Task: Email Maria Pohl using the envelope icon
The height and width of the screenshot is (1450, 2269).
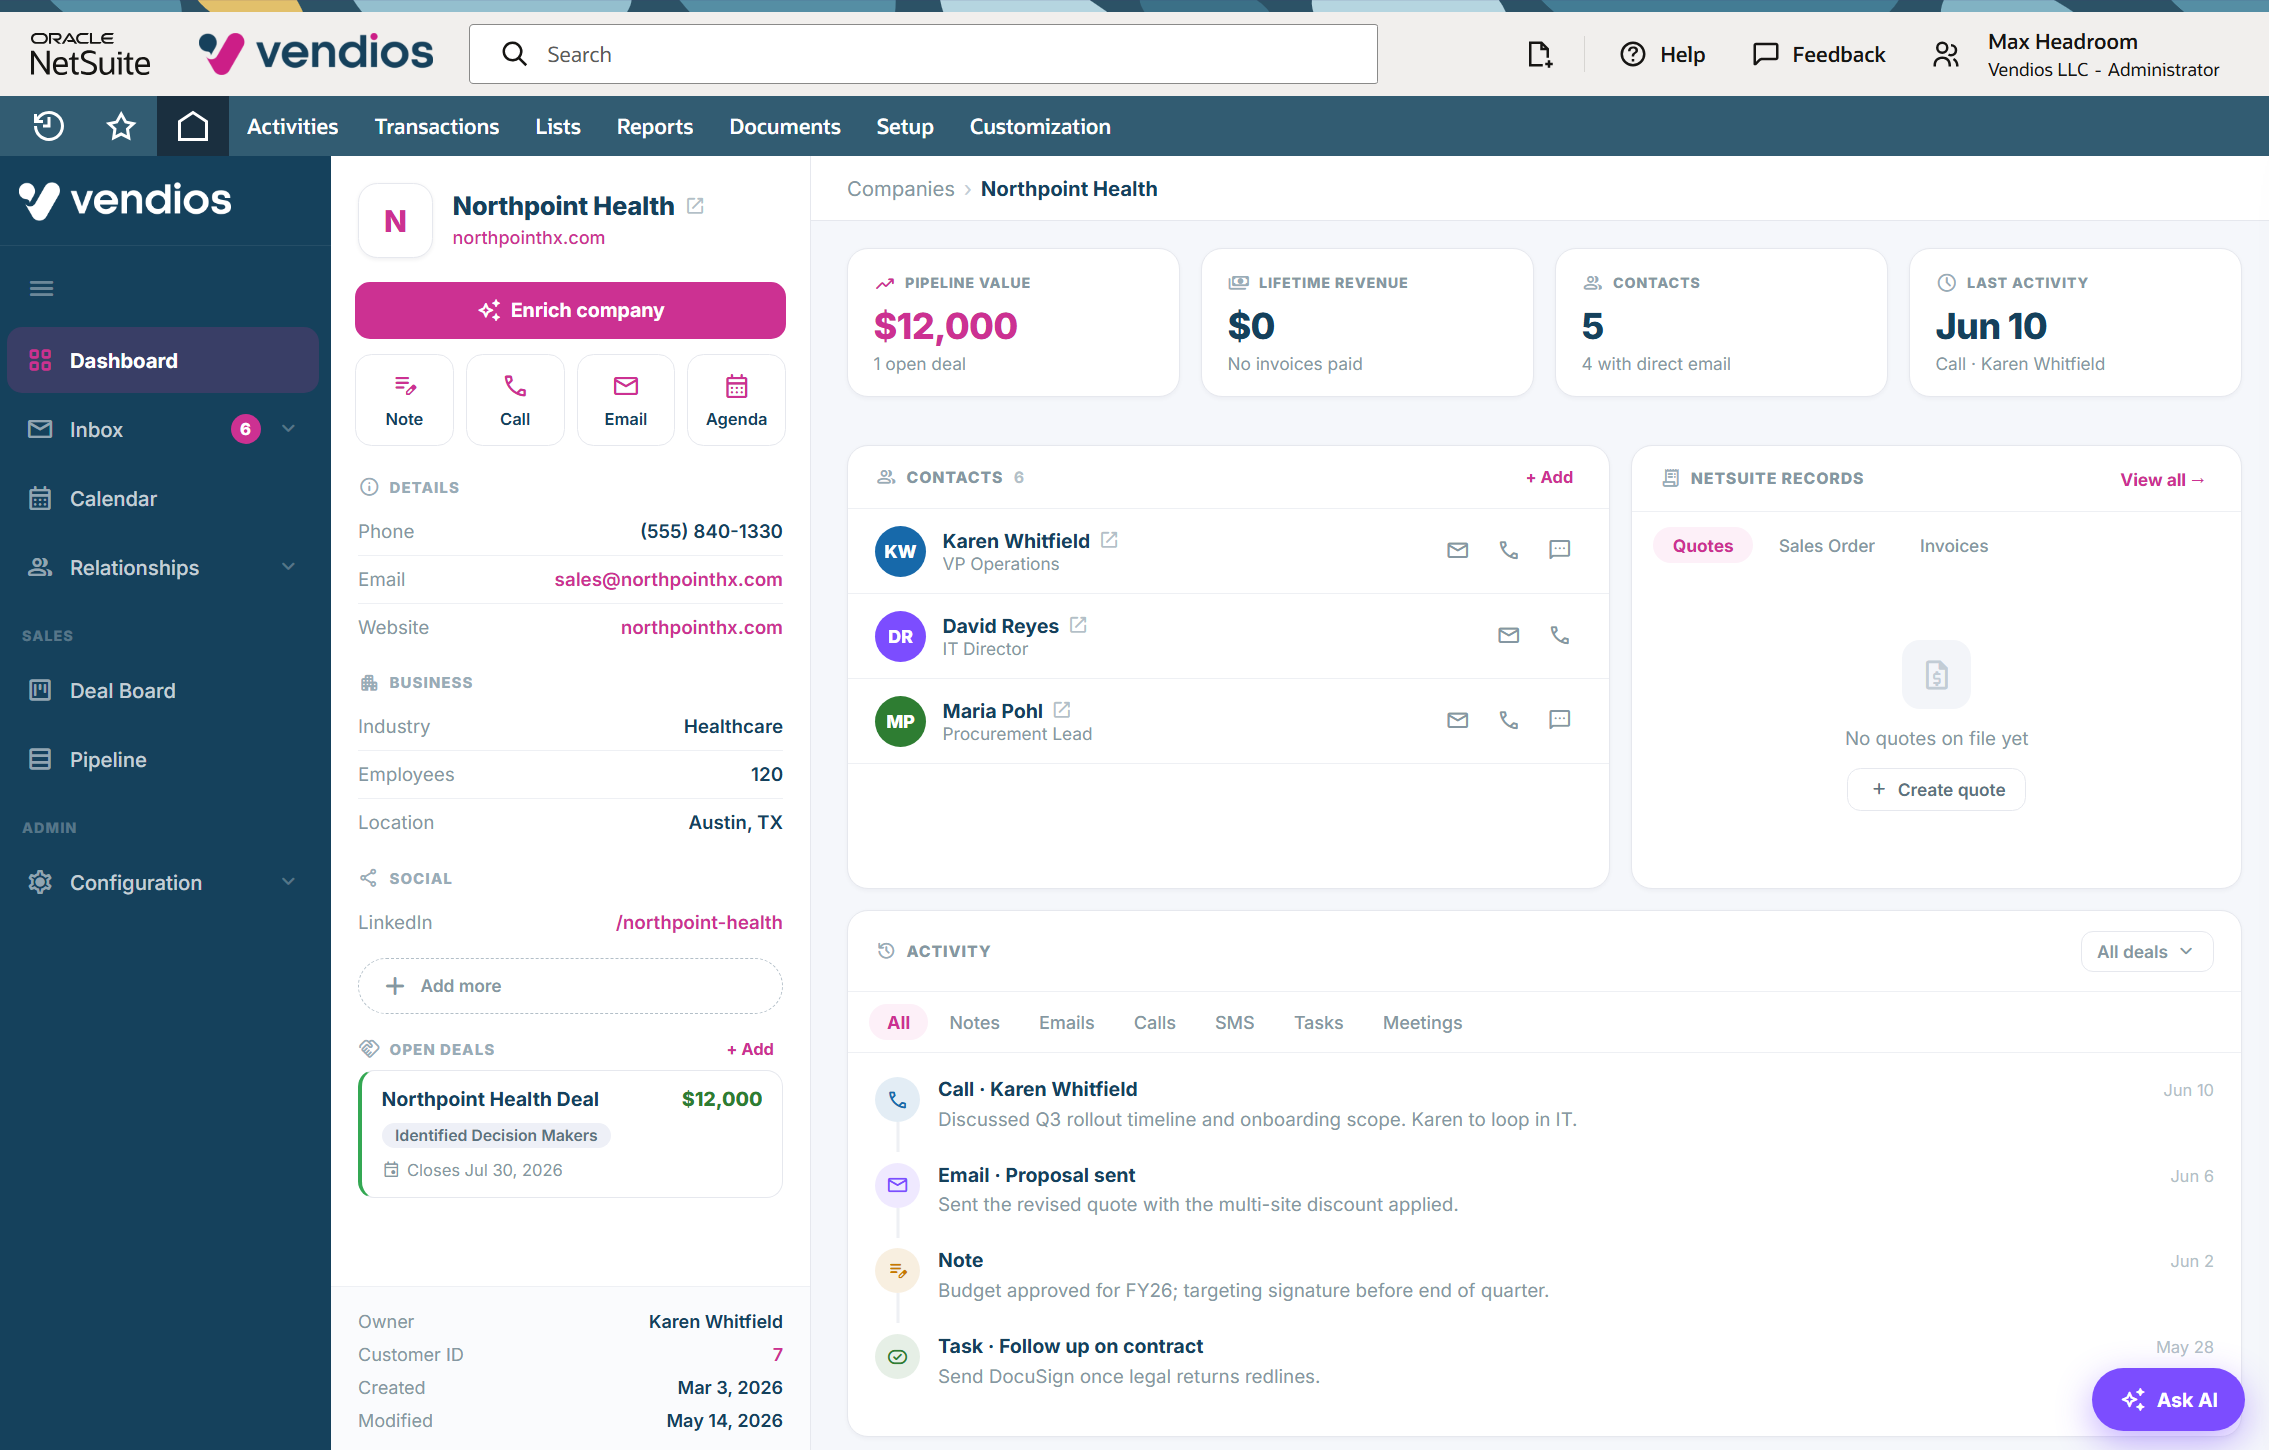Action: [1458, 720]
